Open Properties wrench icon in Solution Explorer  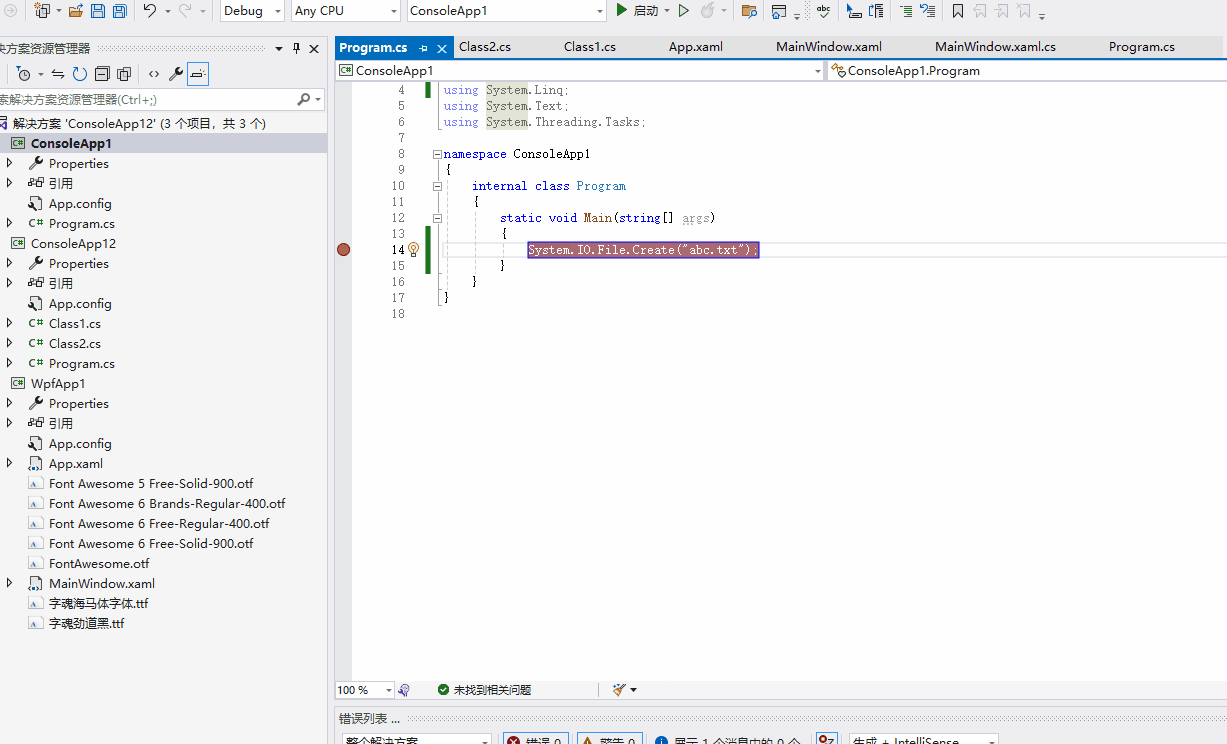[x=176, y=74]
